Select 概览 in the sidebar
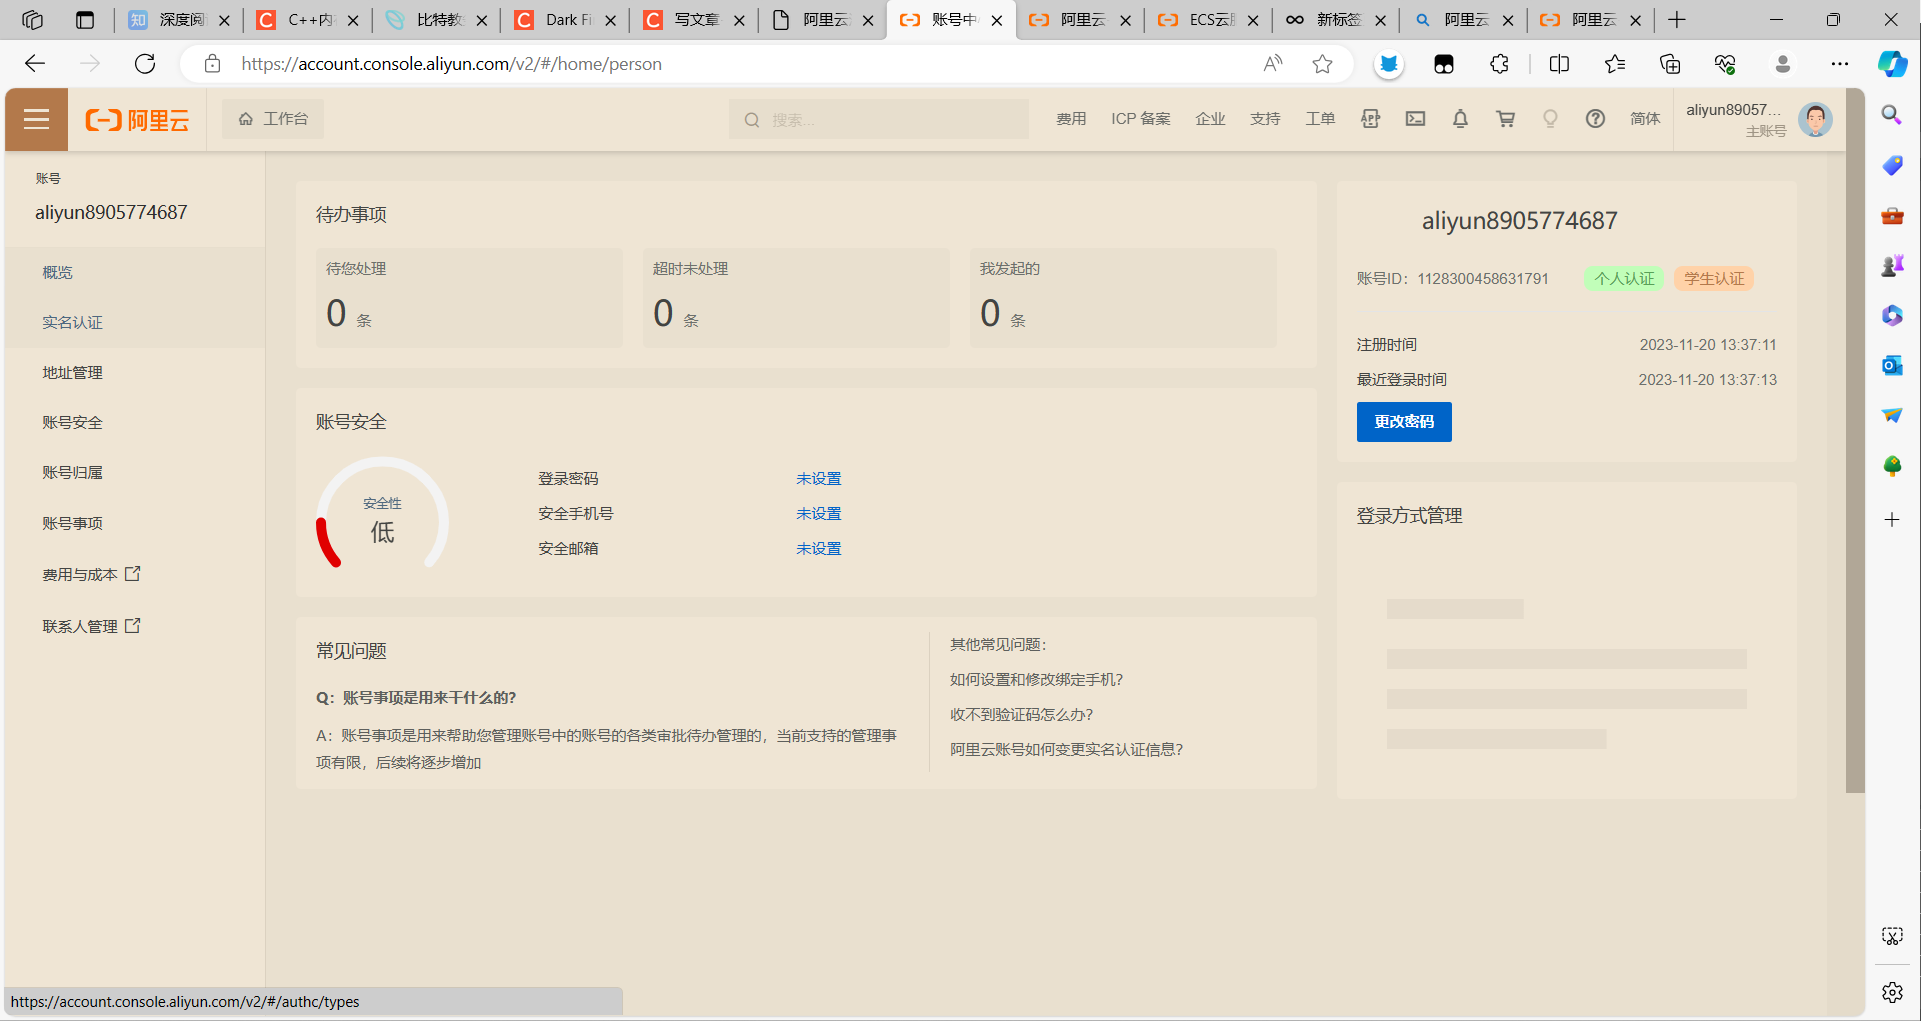 135,272
